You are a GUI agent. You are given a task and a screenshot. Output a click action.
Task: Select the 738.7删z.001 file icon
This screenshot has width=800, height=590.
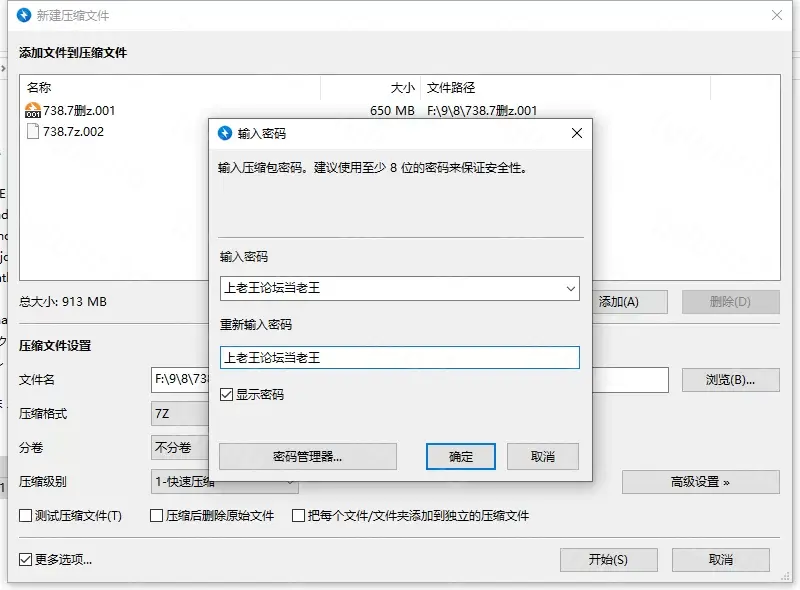click(32, 111)
